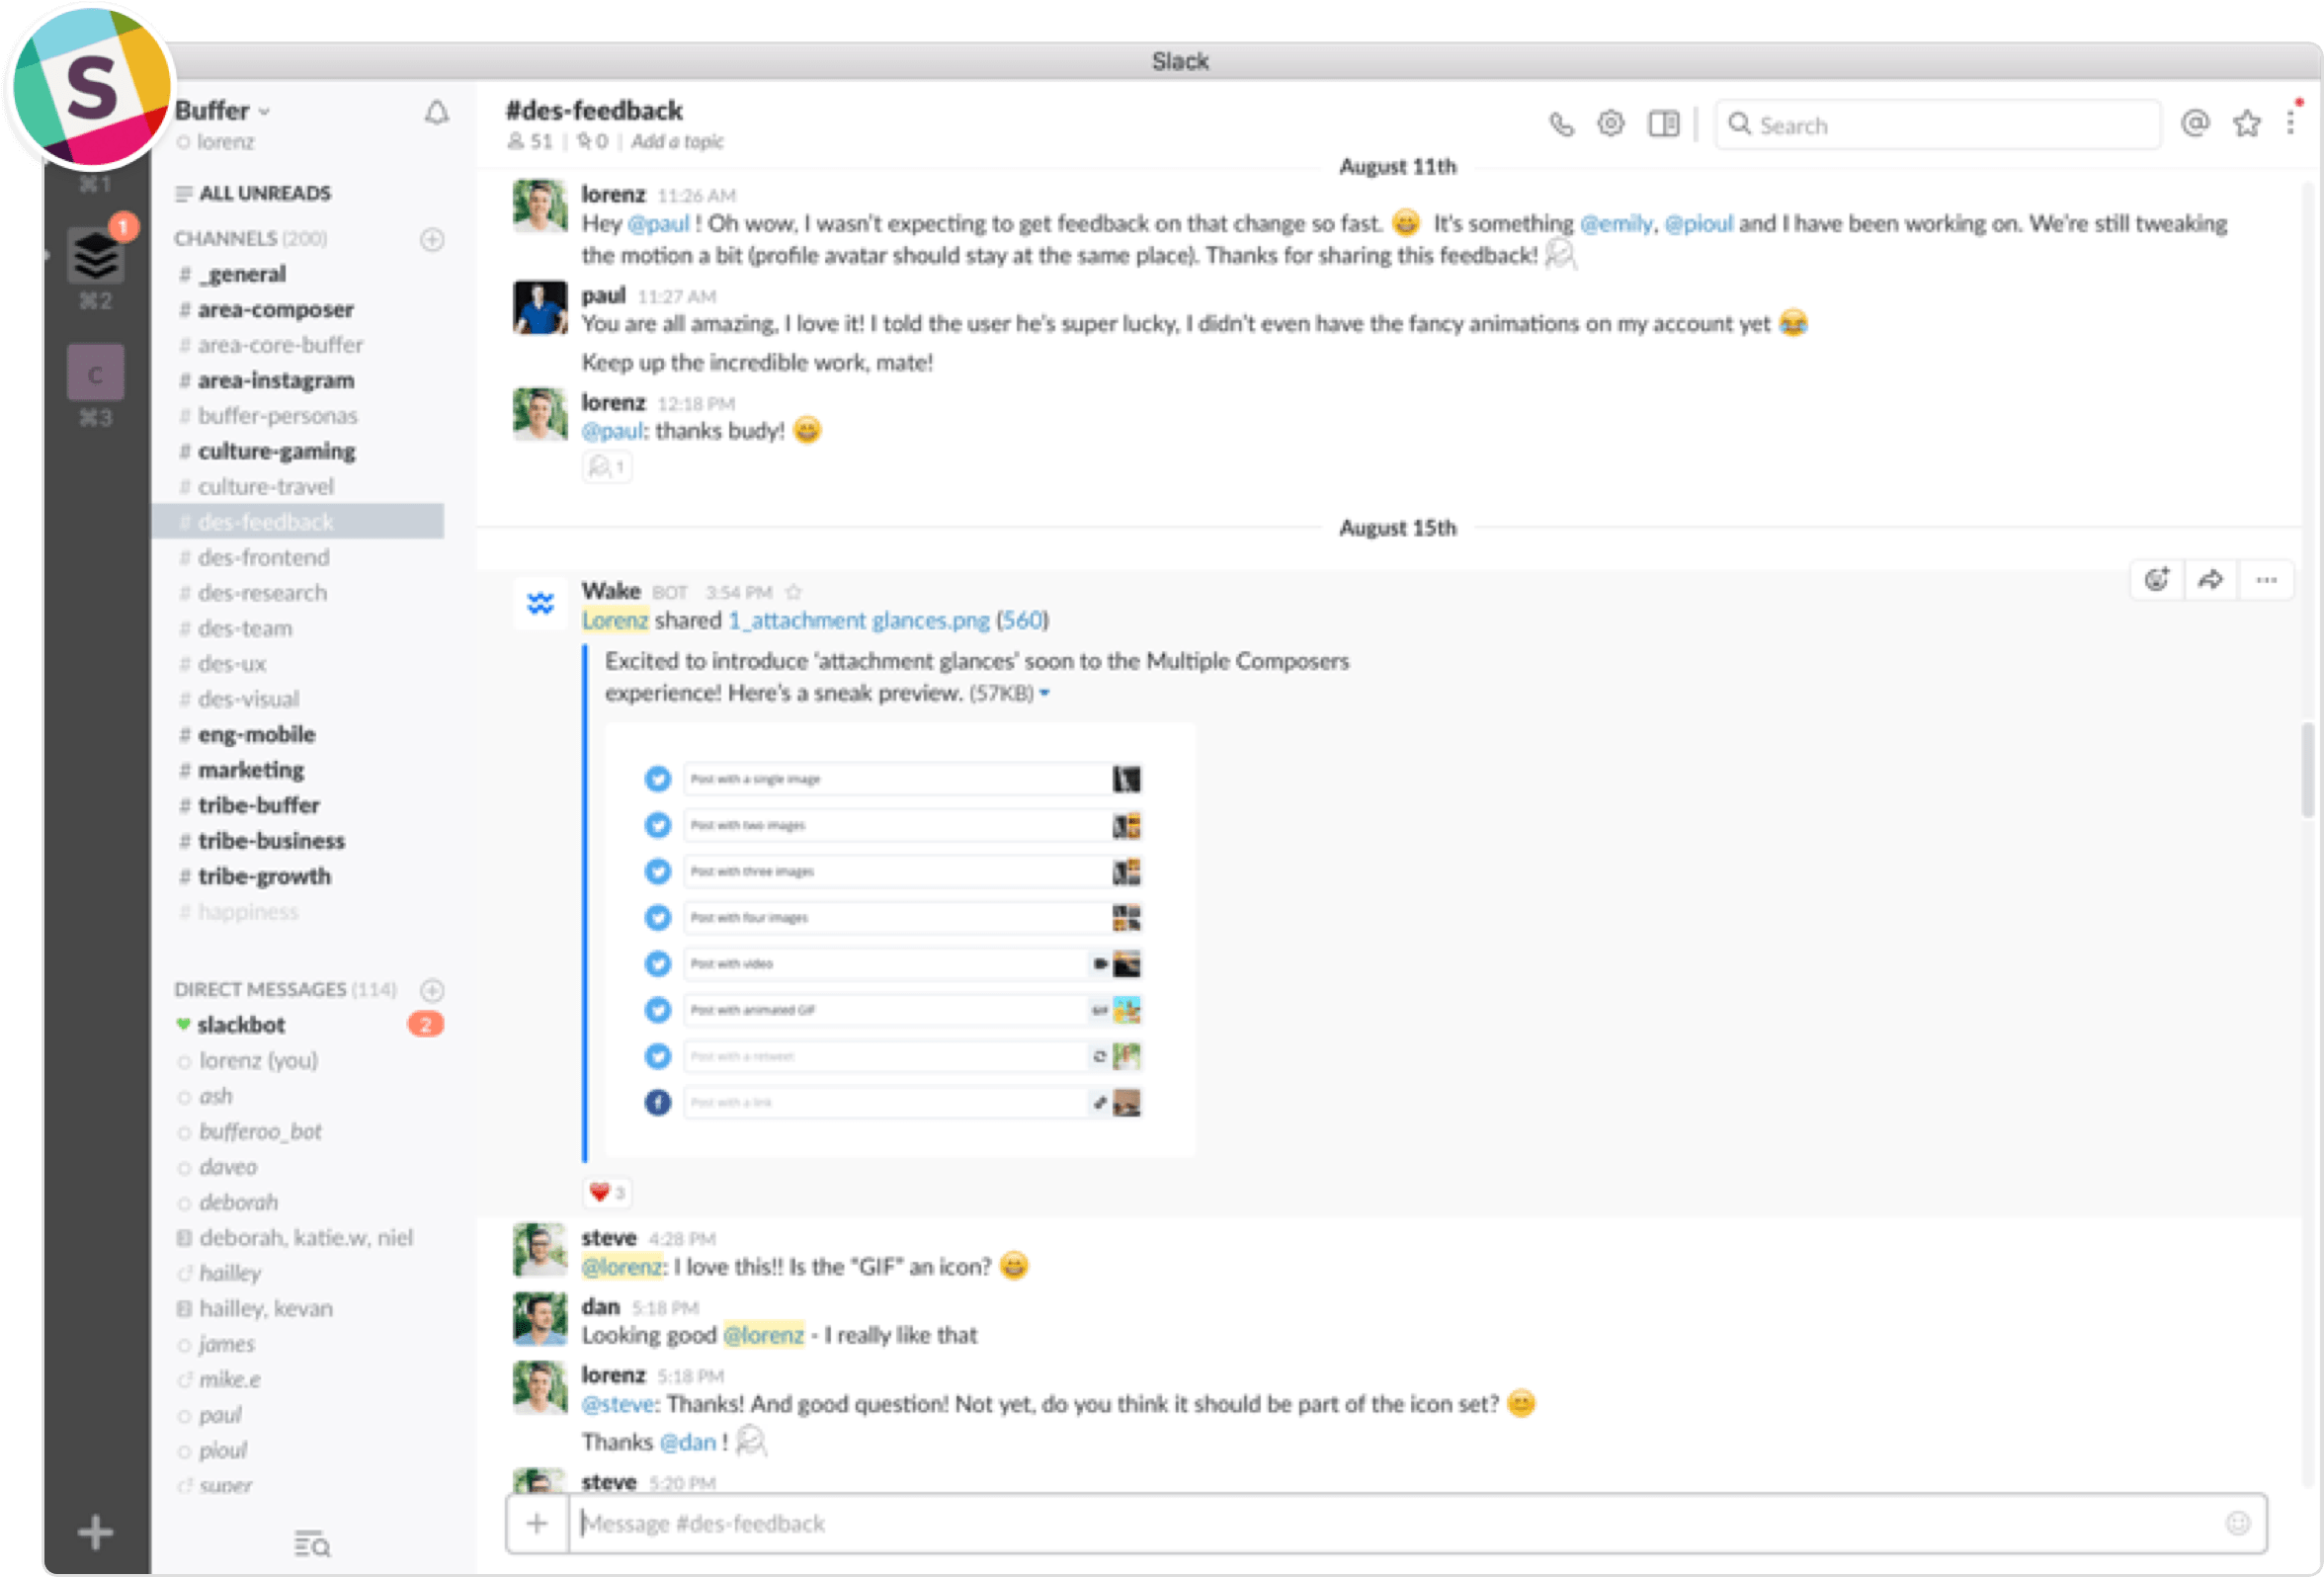Viewport: 2324px width, 1577px height.
Task: Open the Buffer workspace dropdown menu
Action: [222, 110]
